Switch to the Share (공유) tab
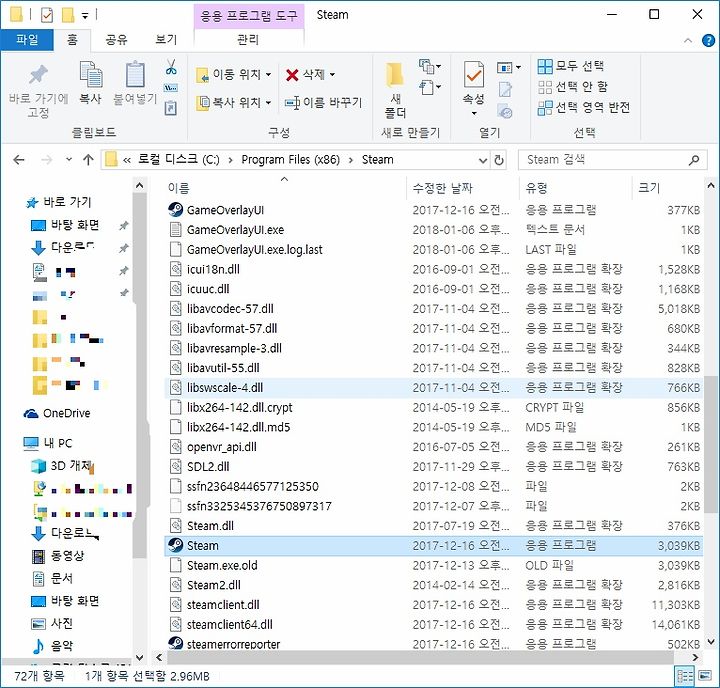 click(116, 39)
